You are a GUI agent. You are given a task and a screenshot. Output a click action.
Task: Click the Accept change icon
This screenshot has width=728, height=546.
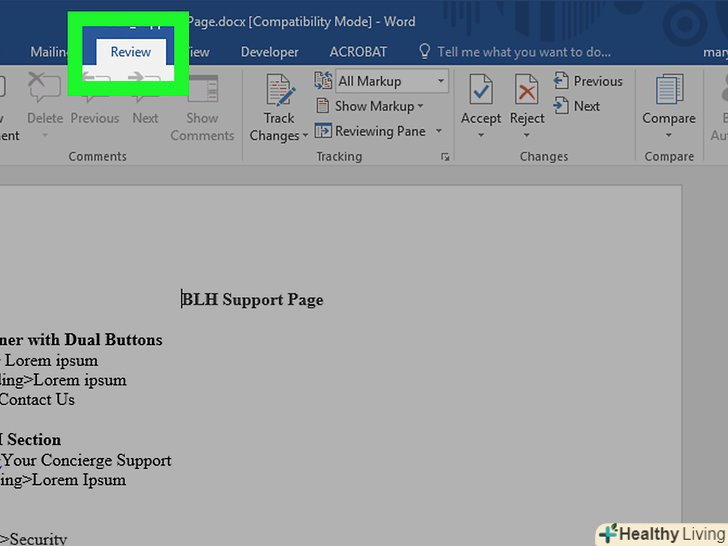click(481, 89)
